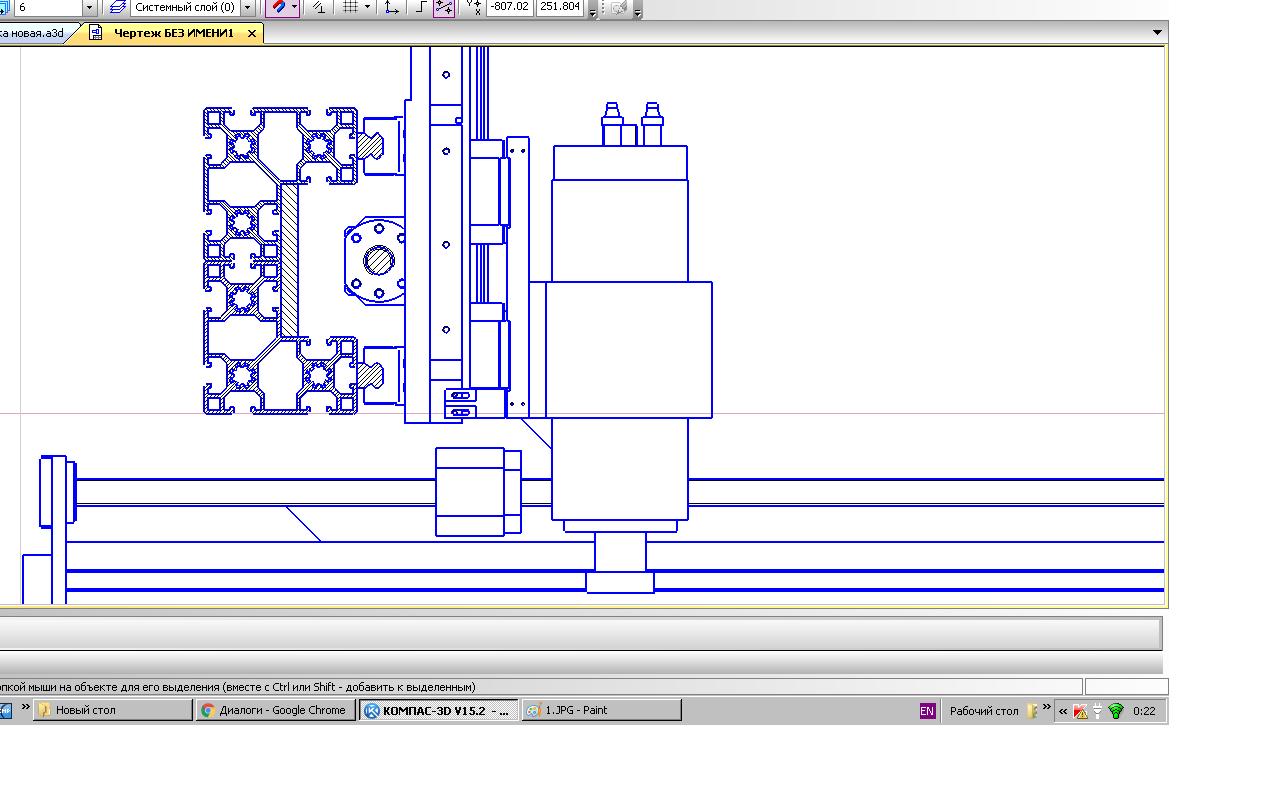Click the taskbar clock showing 0:22
Image resolution: width=1280 pixels, height=800 pixels.
1144,711
